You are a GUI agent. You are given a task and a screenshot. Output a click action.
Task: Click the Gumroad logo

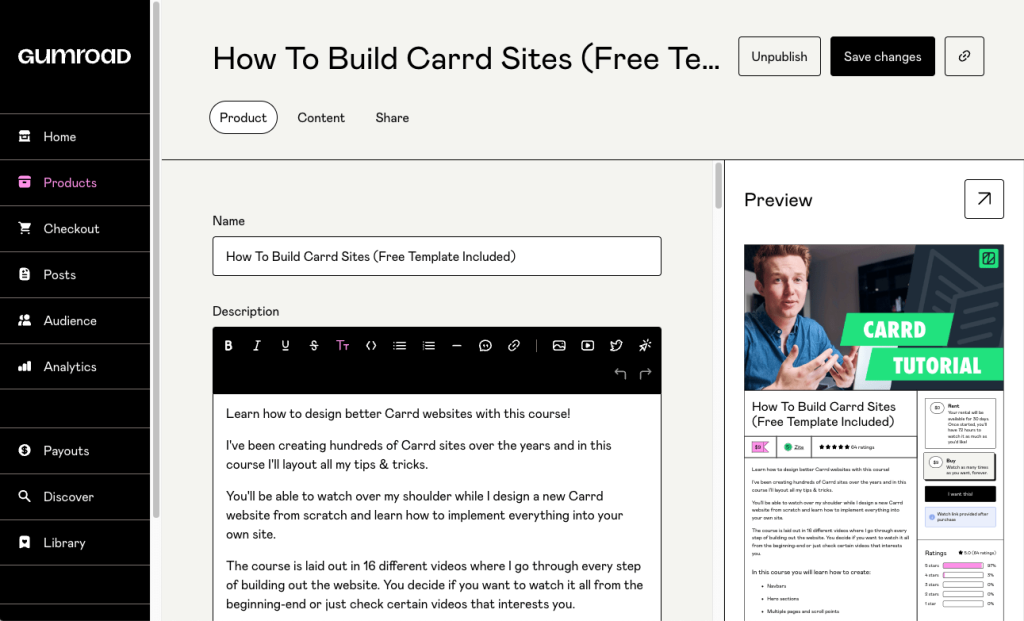click(x=74, y=56)
